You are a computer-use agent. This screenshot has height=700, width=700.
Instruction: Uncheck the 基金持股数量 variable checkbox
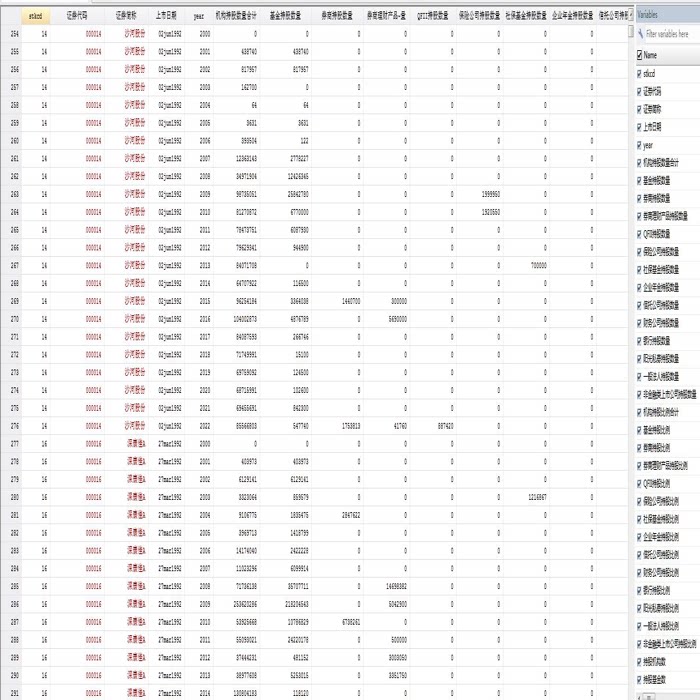639,180
